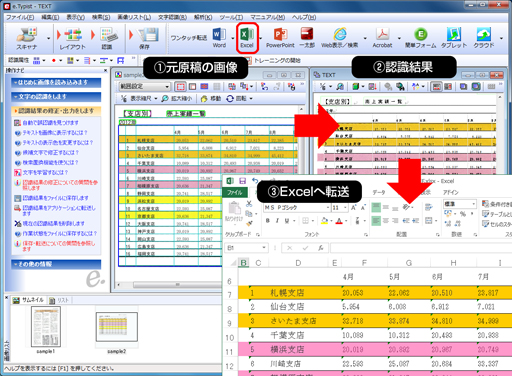The height and width of the screenshot is (376, 512).
Task: Open the range setting (範囲設定) combo box
Action: click(x=145, y=87)
